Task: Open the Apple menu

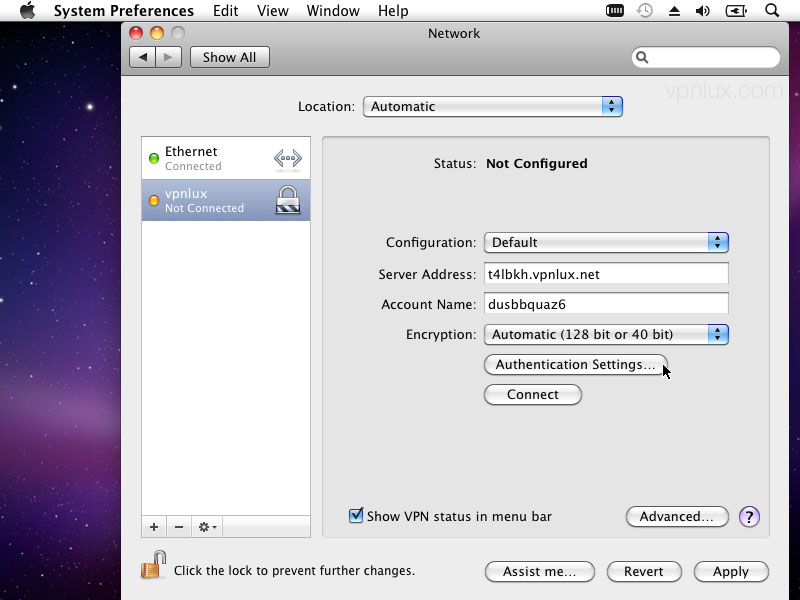Action: 28,10
